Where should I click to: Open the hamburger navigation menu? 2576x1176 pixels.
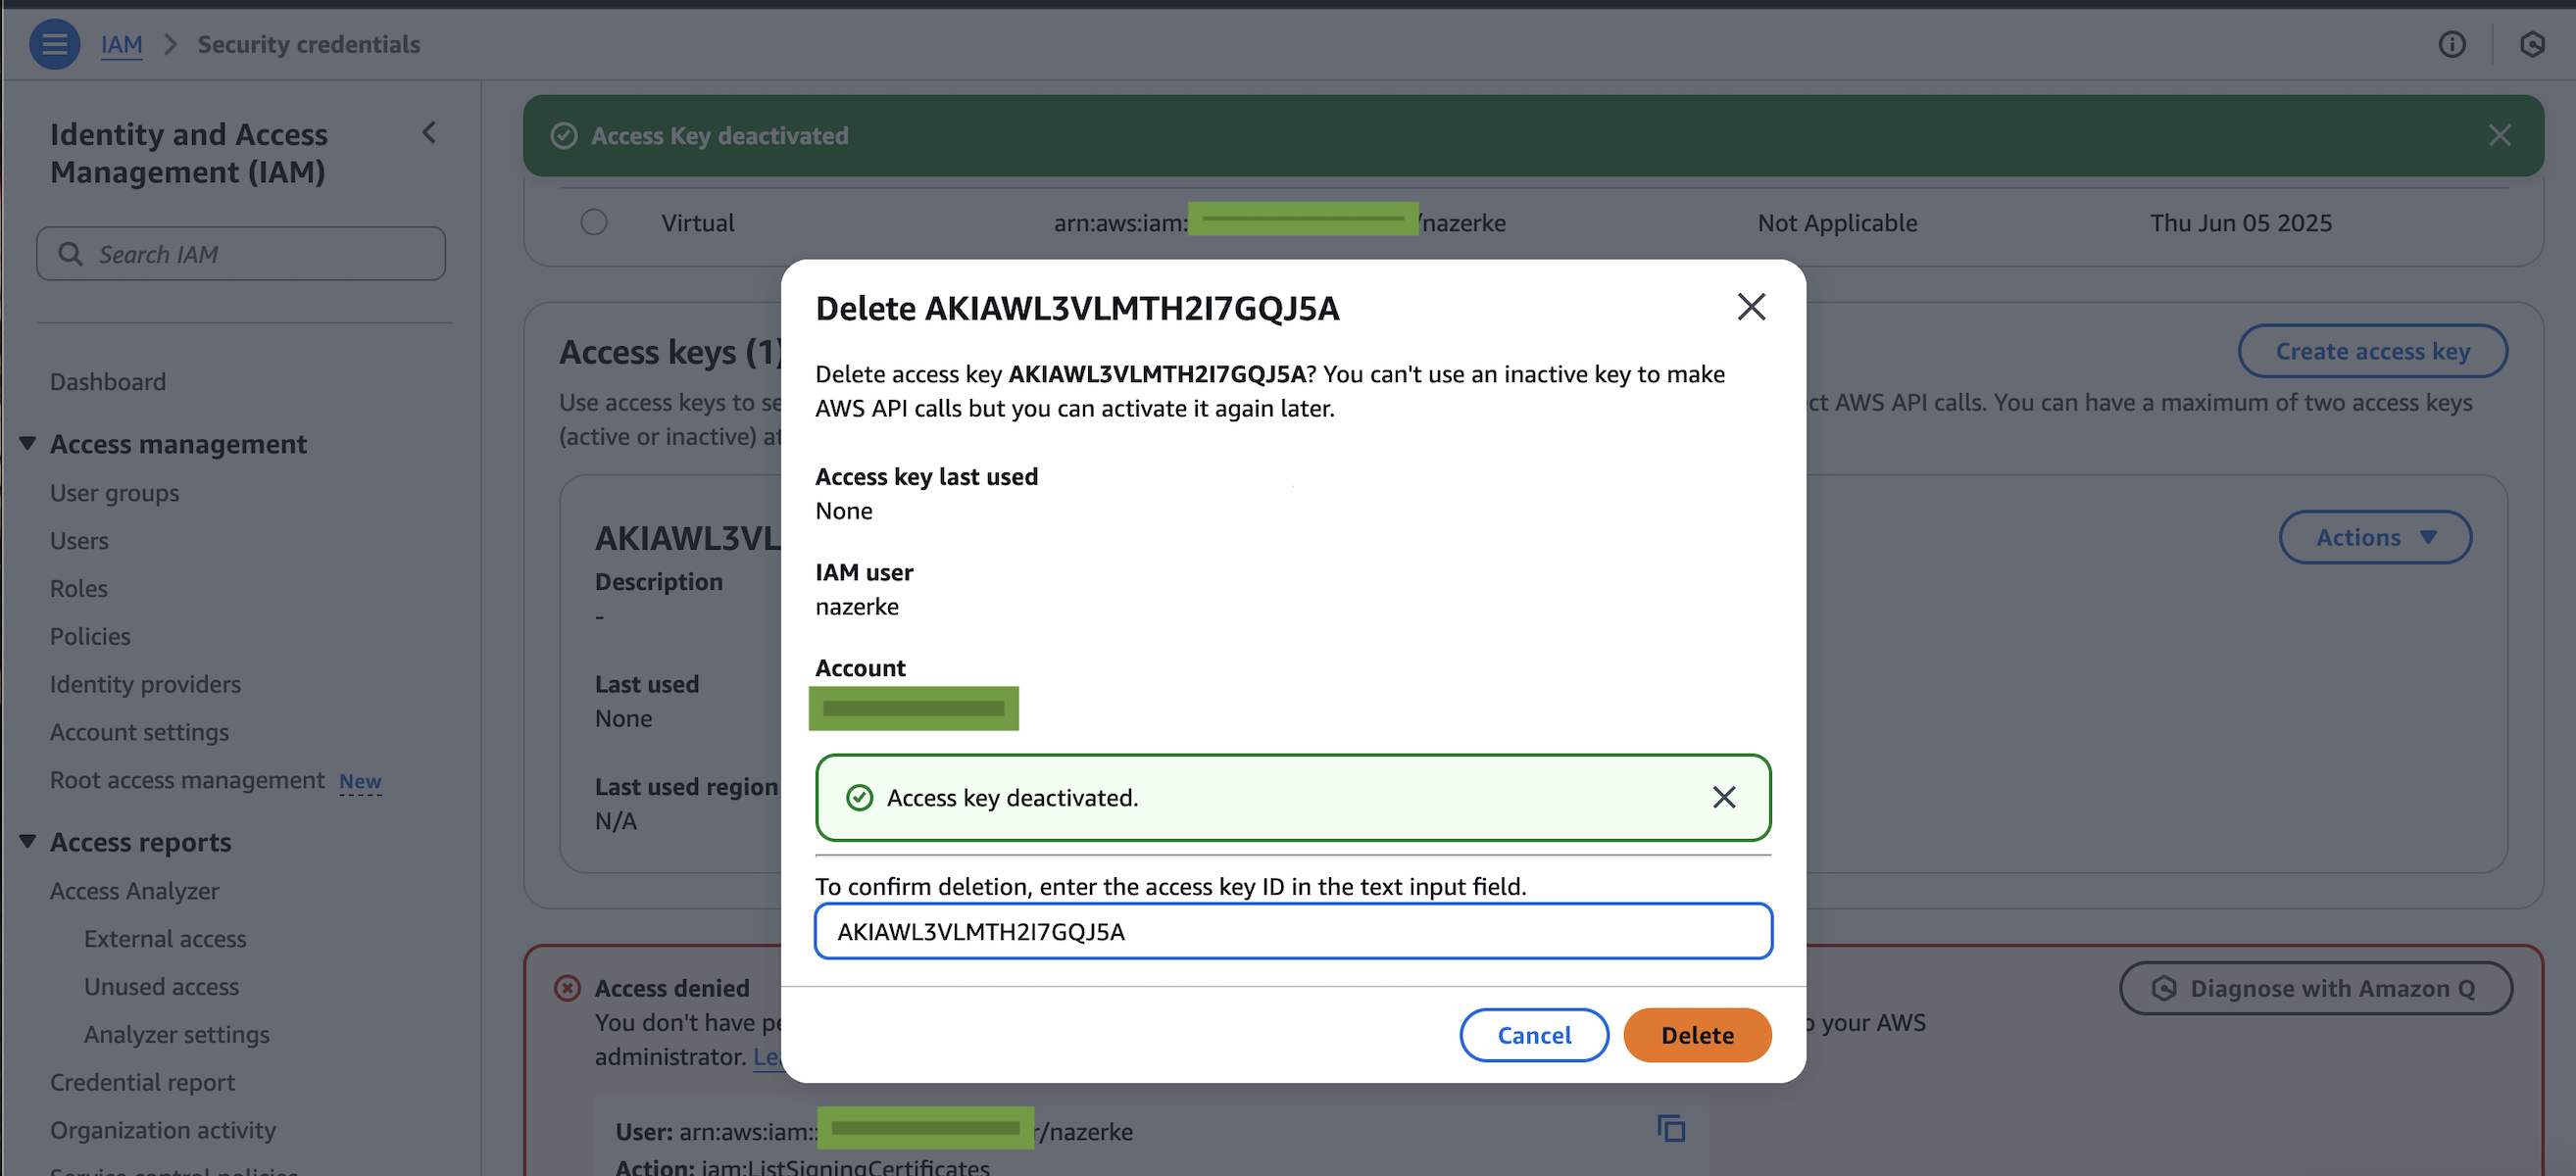pyautogui.click(x=55, y=44)
